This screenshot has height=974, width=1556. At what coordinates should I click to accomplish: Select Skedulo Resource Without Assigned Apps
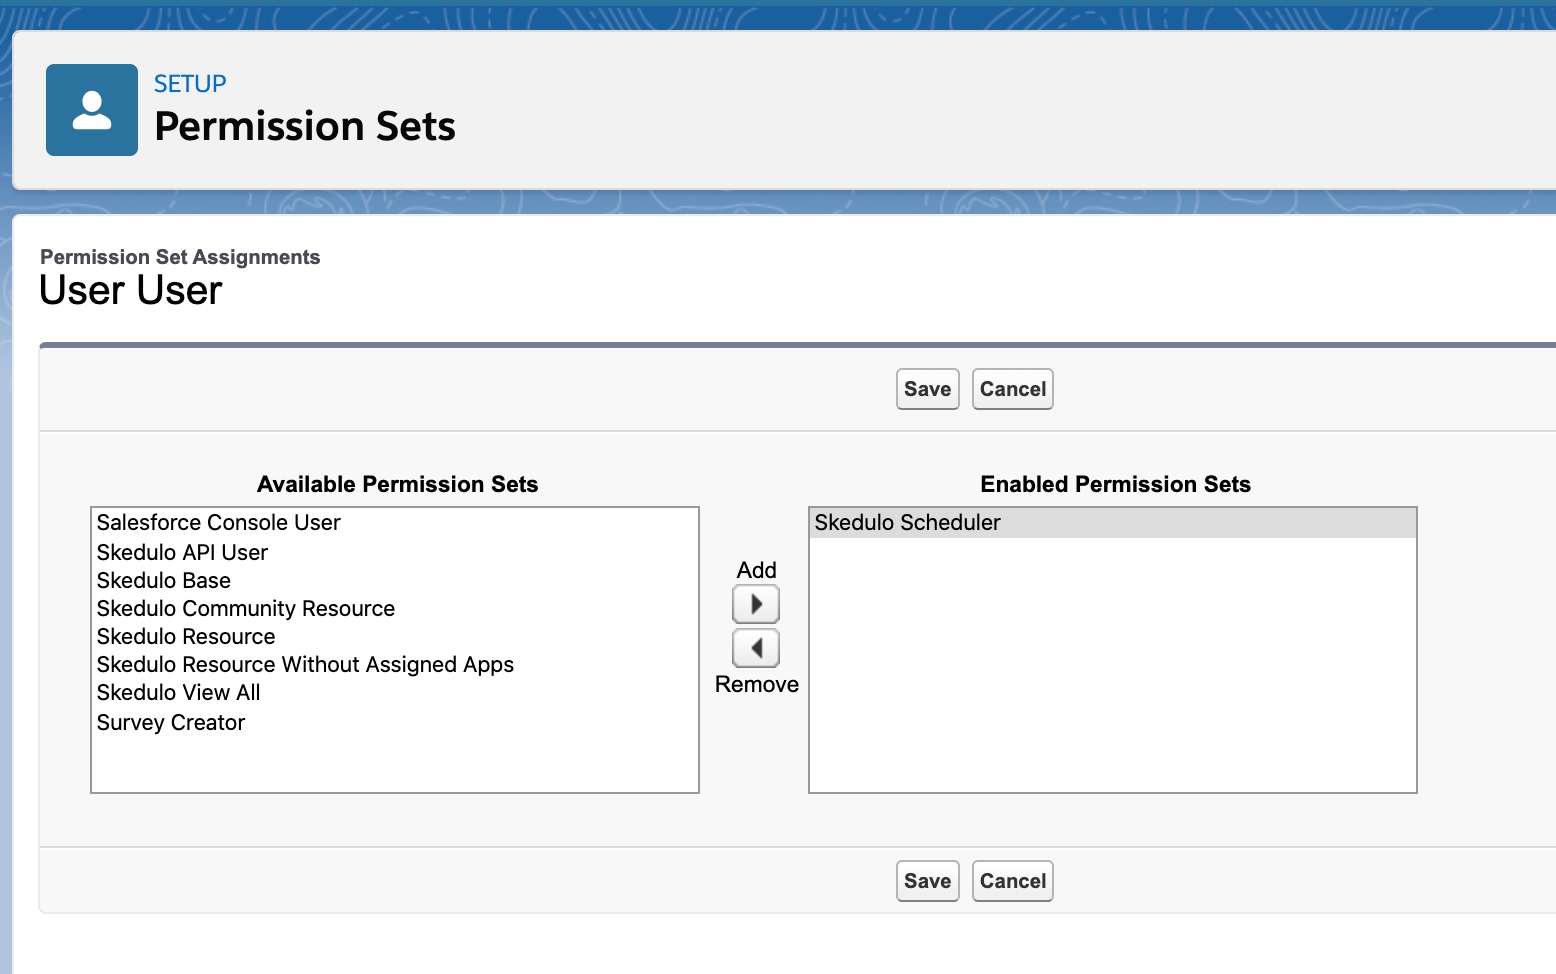pyautogui.click(x=305, y=664)
